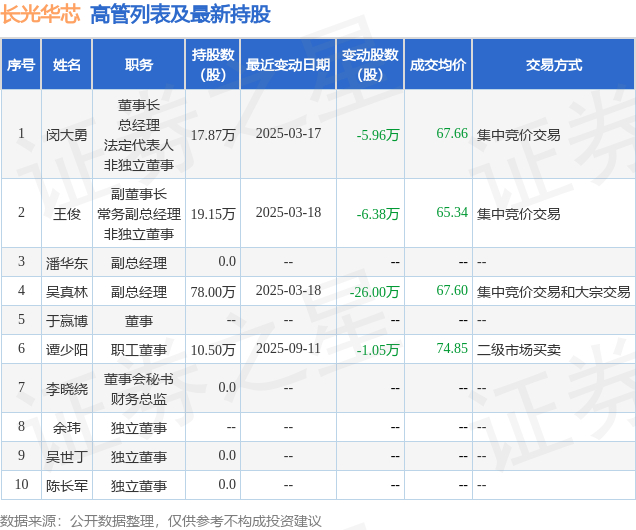Click the 长光华芯 title text
Screen dimensions: 636x530
coord(40,15)
